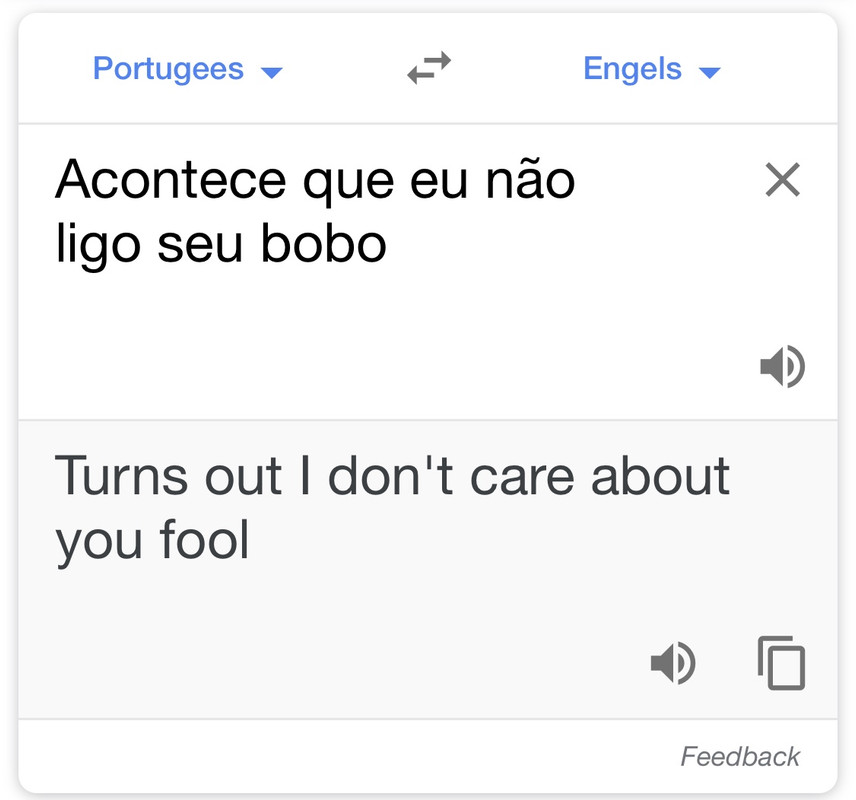Place cursor after 'bobo' in source text
The width and height of the screenshot is (856, 800).
(389, 244)
